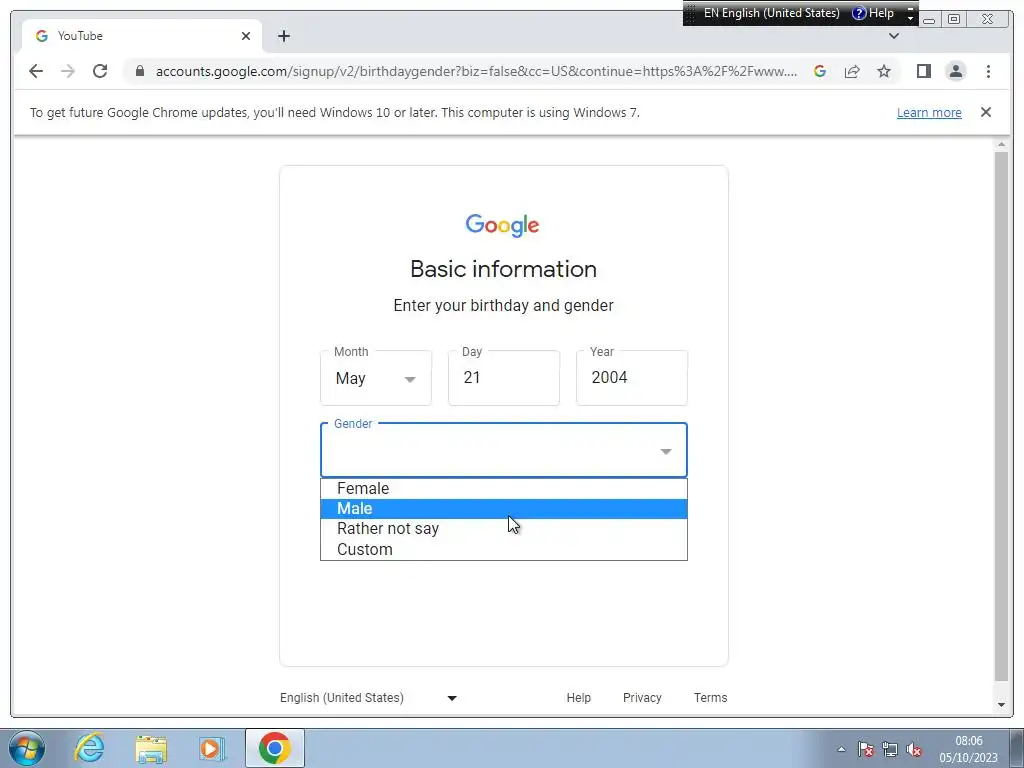Click the page scrollbar up arrow

pyautogui.click(x=1002, y=144)
